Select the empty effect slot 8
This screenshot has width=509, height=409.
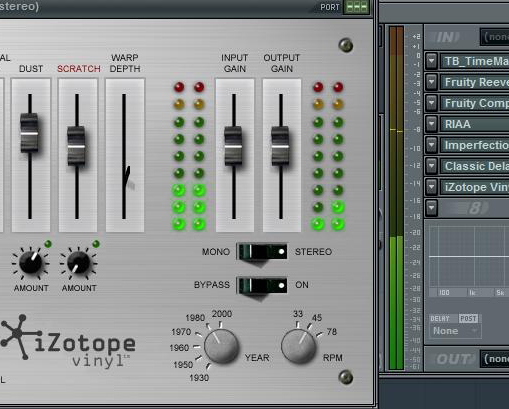coord(475,208)
